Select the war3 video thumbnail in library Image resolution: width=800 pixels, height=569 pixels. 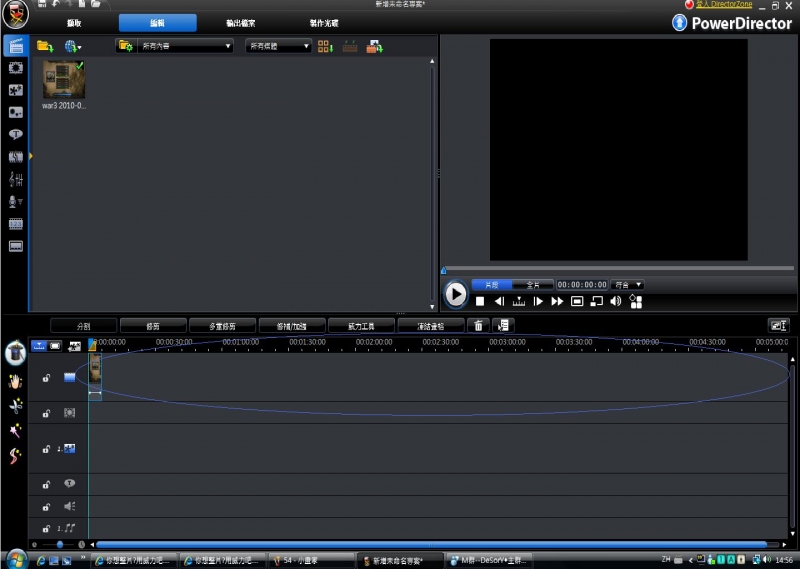coord(64,80)
